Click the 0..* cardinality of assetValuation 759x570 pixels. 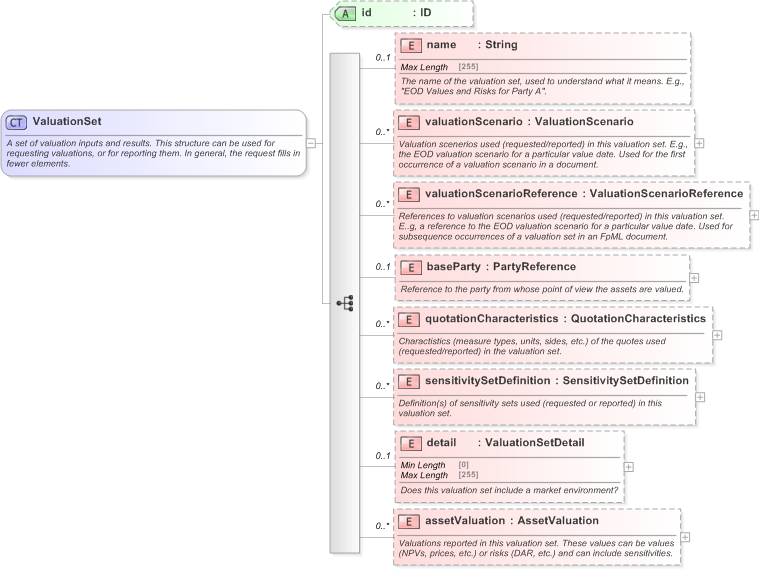382,525
